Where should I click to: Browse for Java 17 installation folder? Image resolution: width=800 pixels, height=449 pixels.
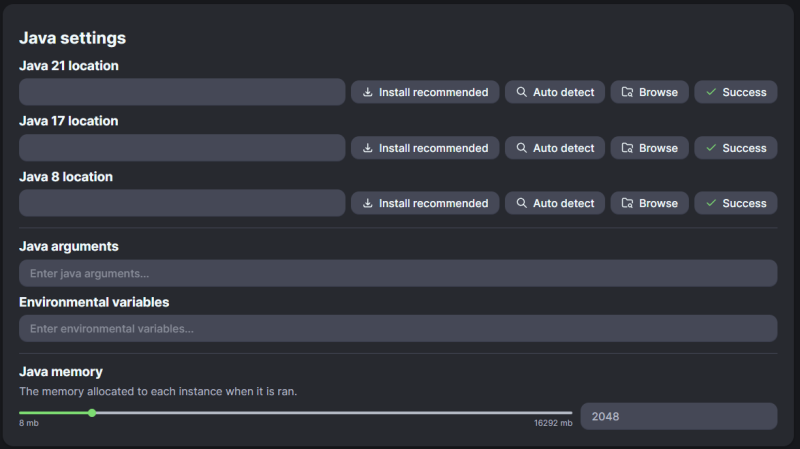649,148
